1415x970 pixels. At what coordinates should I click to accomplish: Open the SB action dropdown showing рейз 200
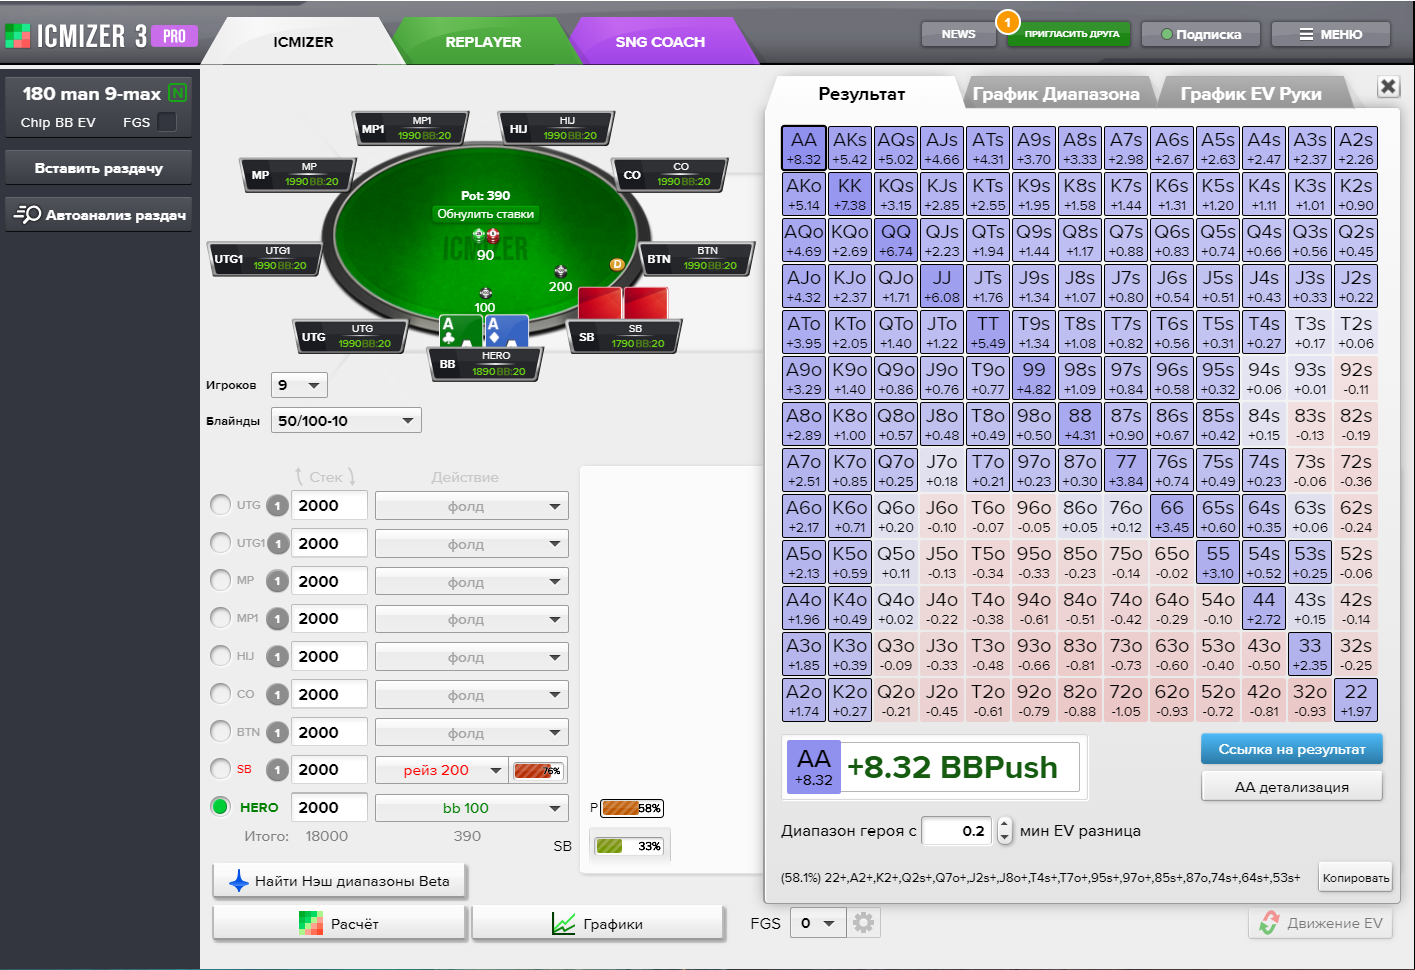(x=441, y=770)
